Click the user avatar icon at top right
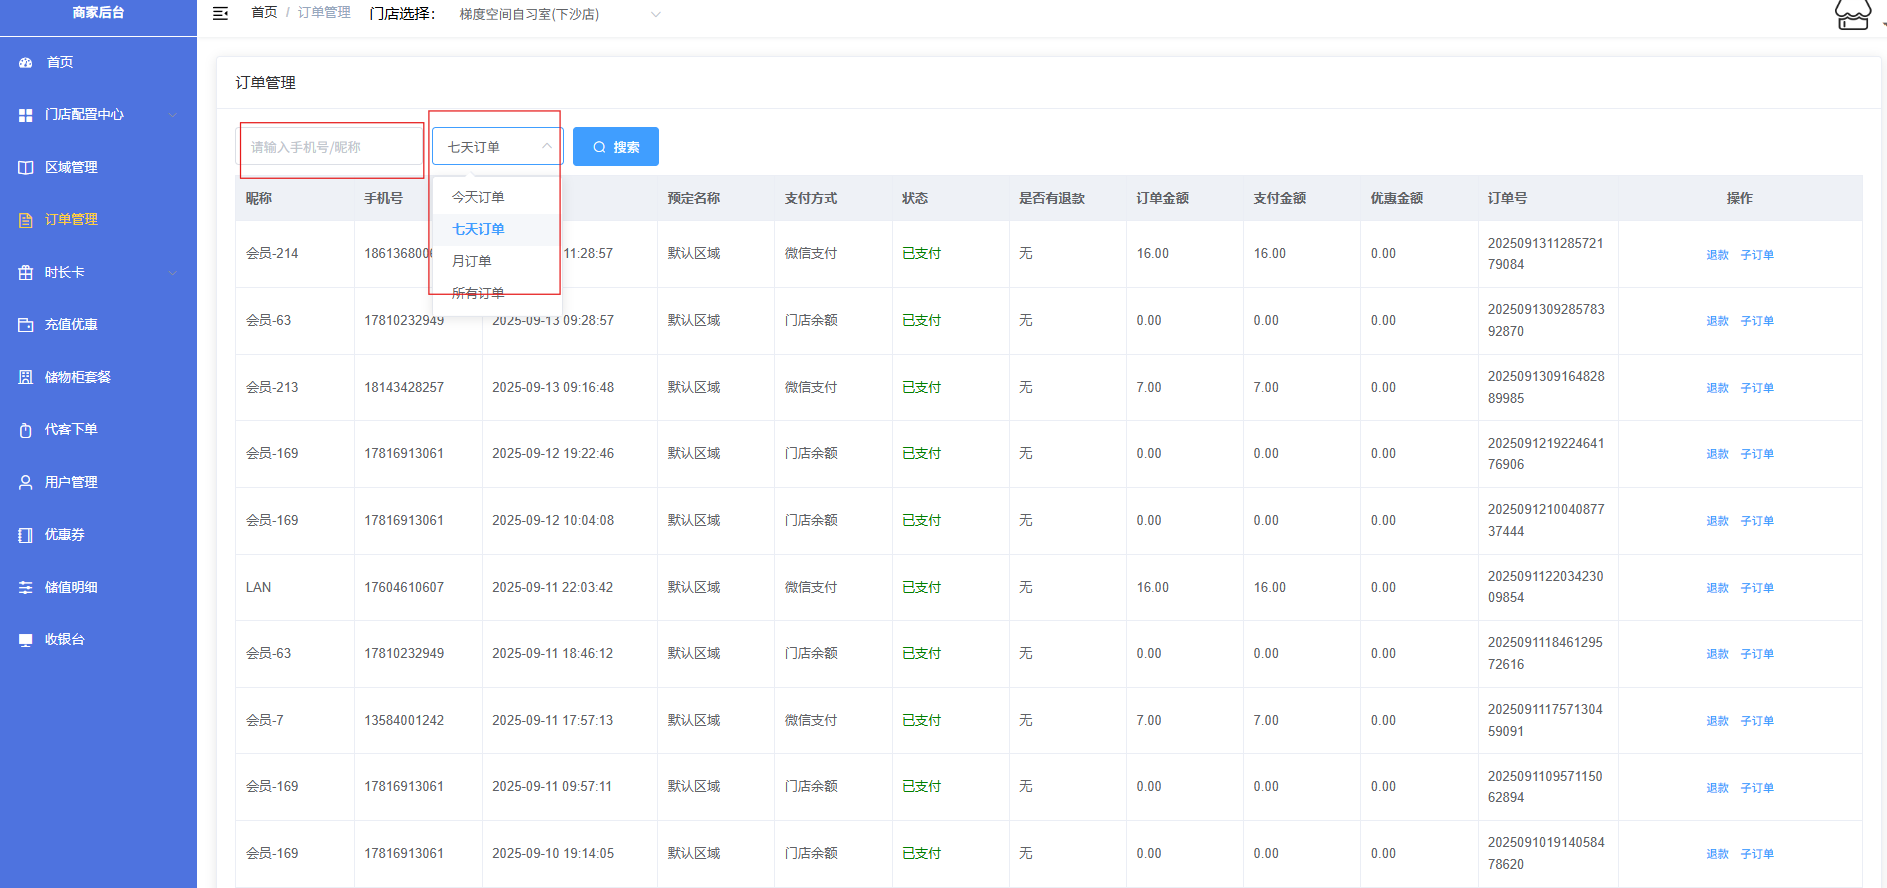Image resolution: width=1887 pixels, height=888 pixels. click(1852, 15)
